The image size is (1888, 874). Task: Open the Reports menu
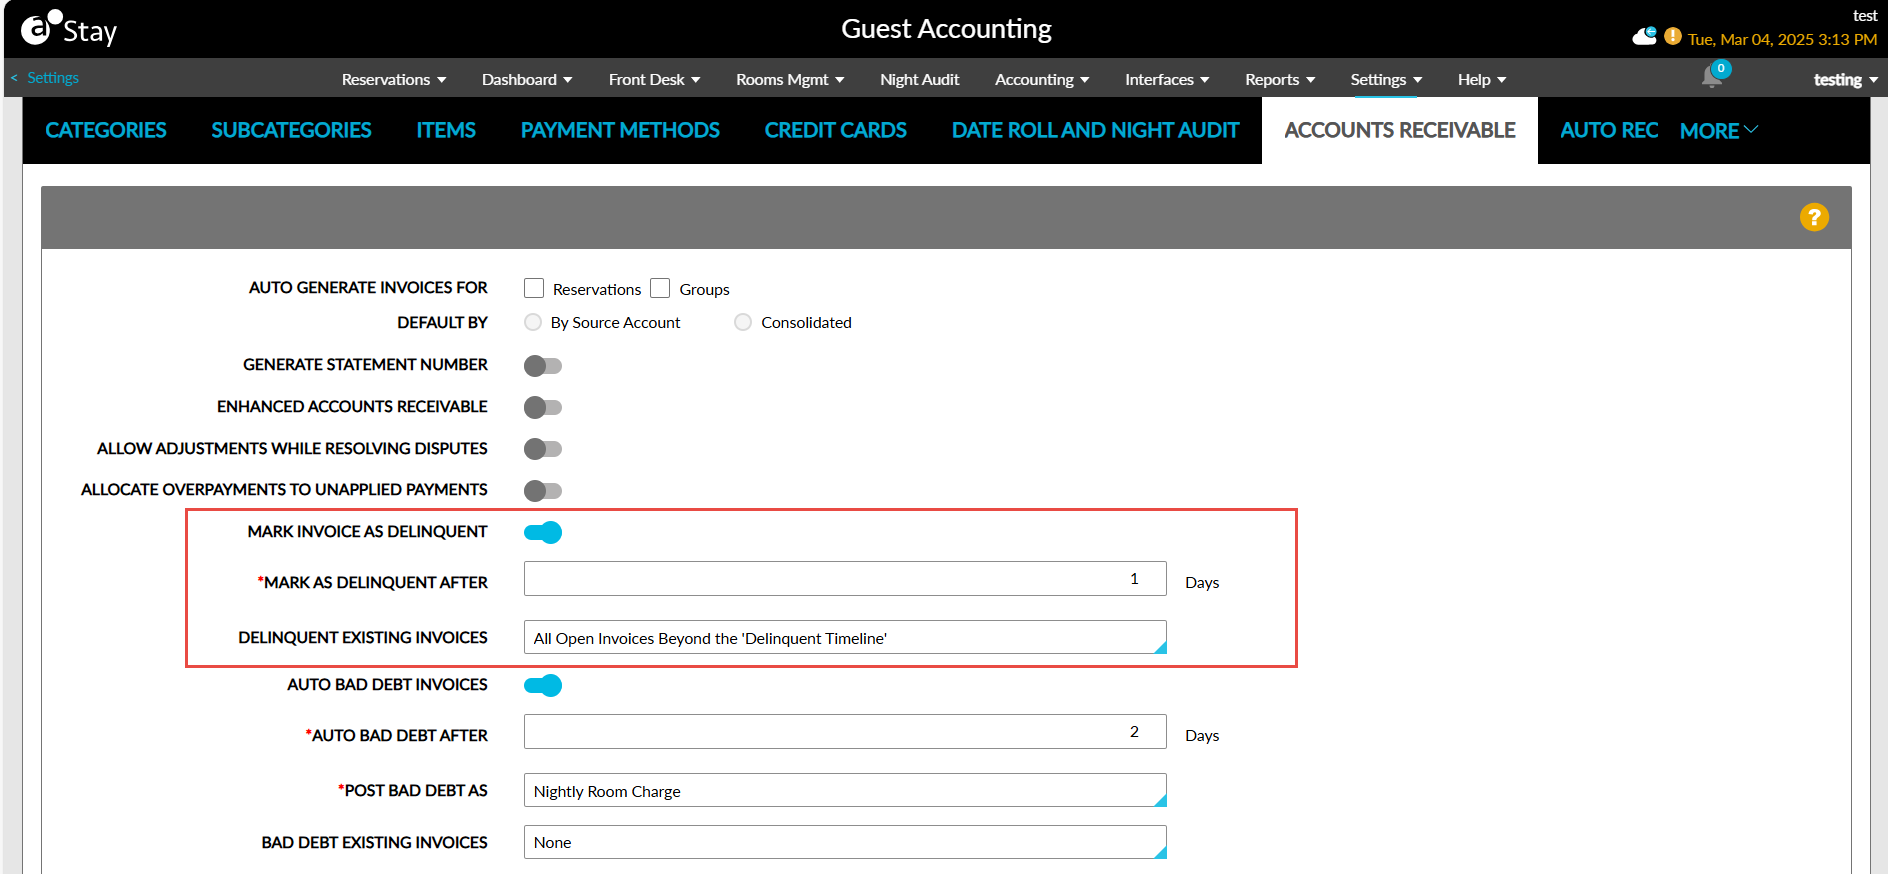[1280, 79]
